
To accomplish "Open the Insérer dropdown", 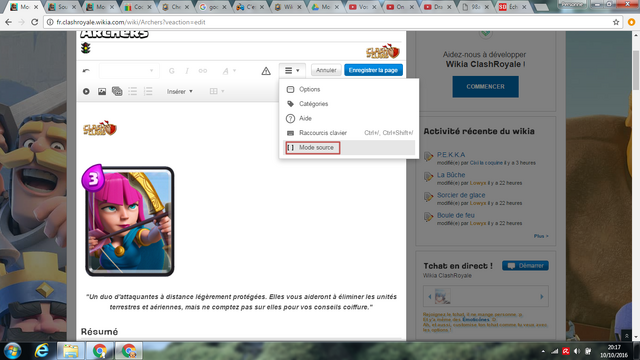I will click(180, 91).
